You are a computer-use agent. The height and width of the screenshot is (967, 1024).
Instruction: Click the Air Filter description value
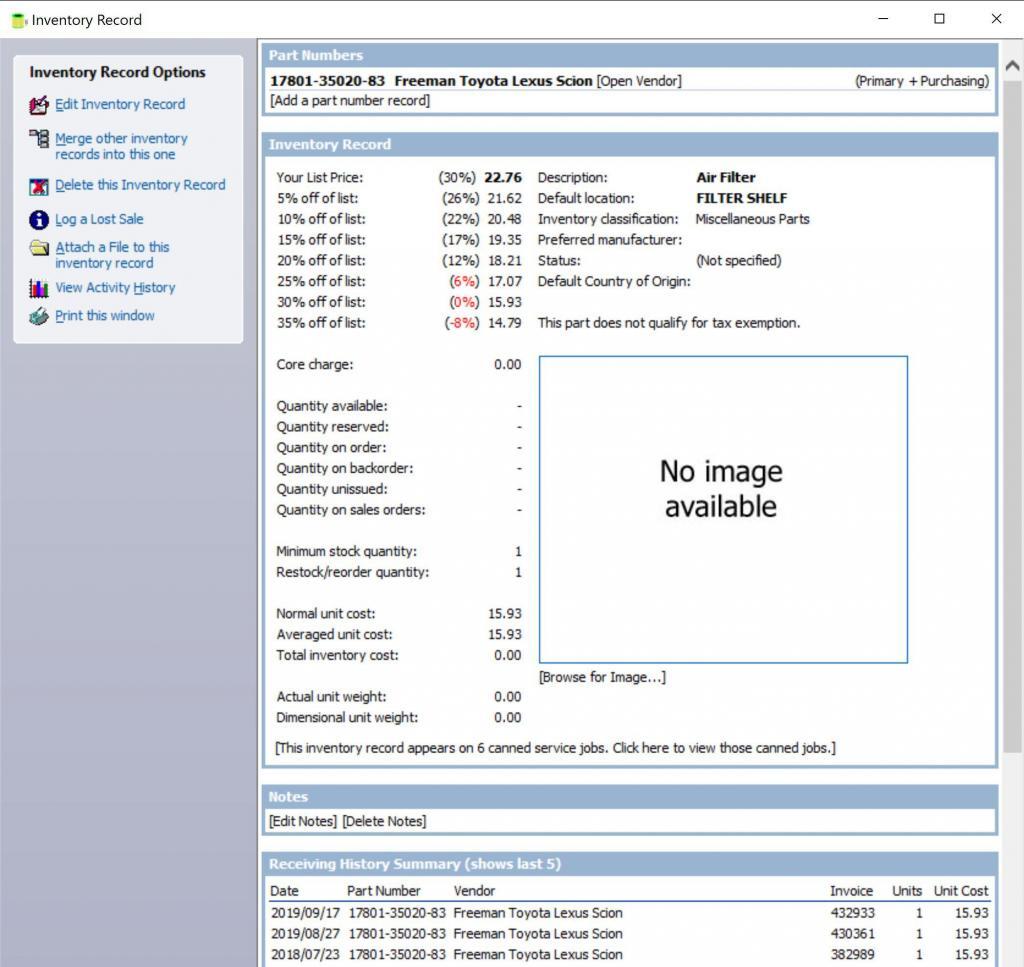[726, 178]
